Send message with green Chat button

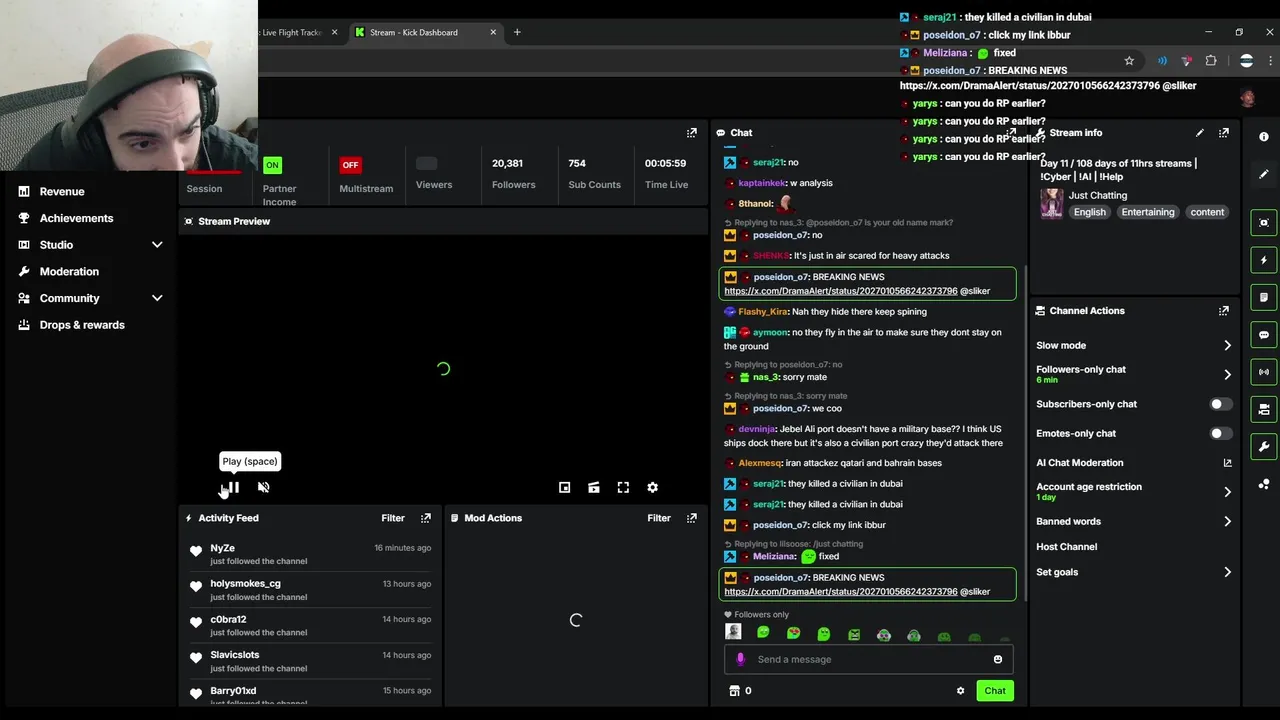[995, 691]
